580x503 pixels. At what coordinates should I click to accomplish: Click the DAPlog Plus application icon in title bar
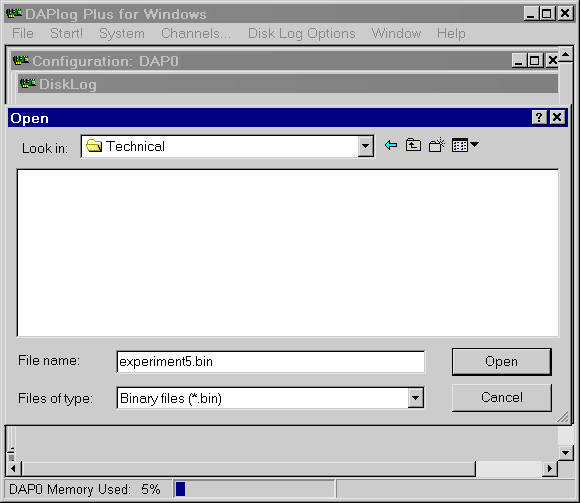14,14
